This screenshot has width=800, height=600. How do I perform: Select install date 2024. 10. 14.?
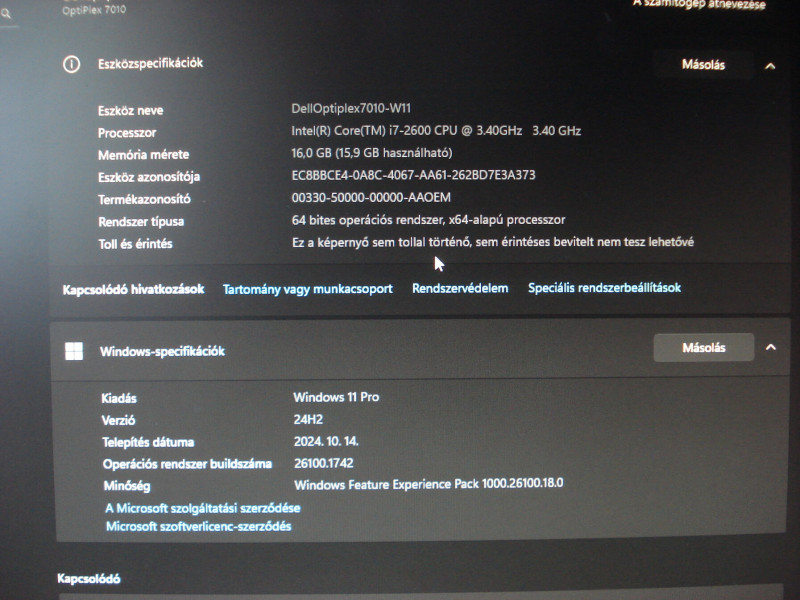[x=326, y=441]
